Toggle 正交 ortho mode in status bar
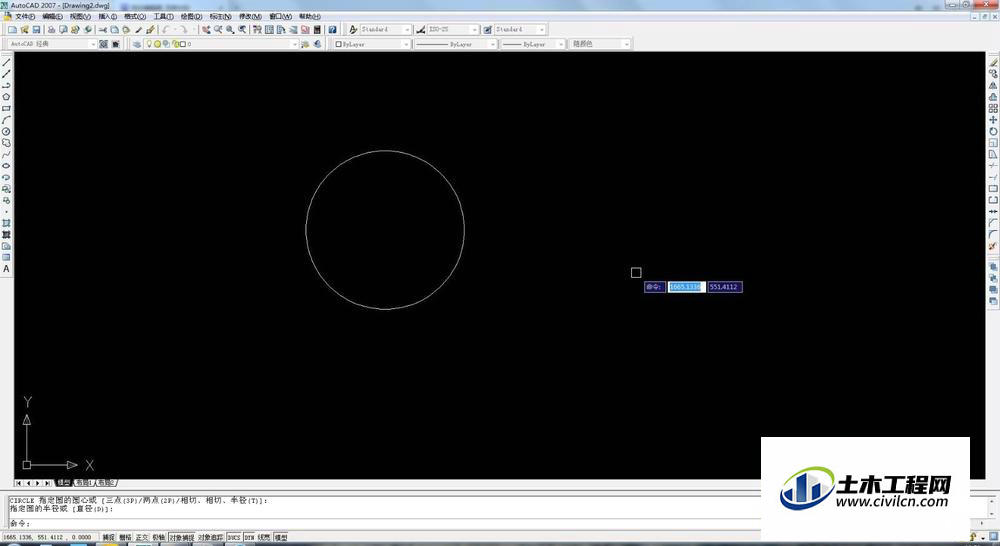This screenshot has width=1000, height=546. pos(142,538)
